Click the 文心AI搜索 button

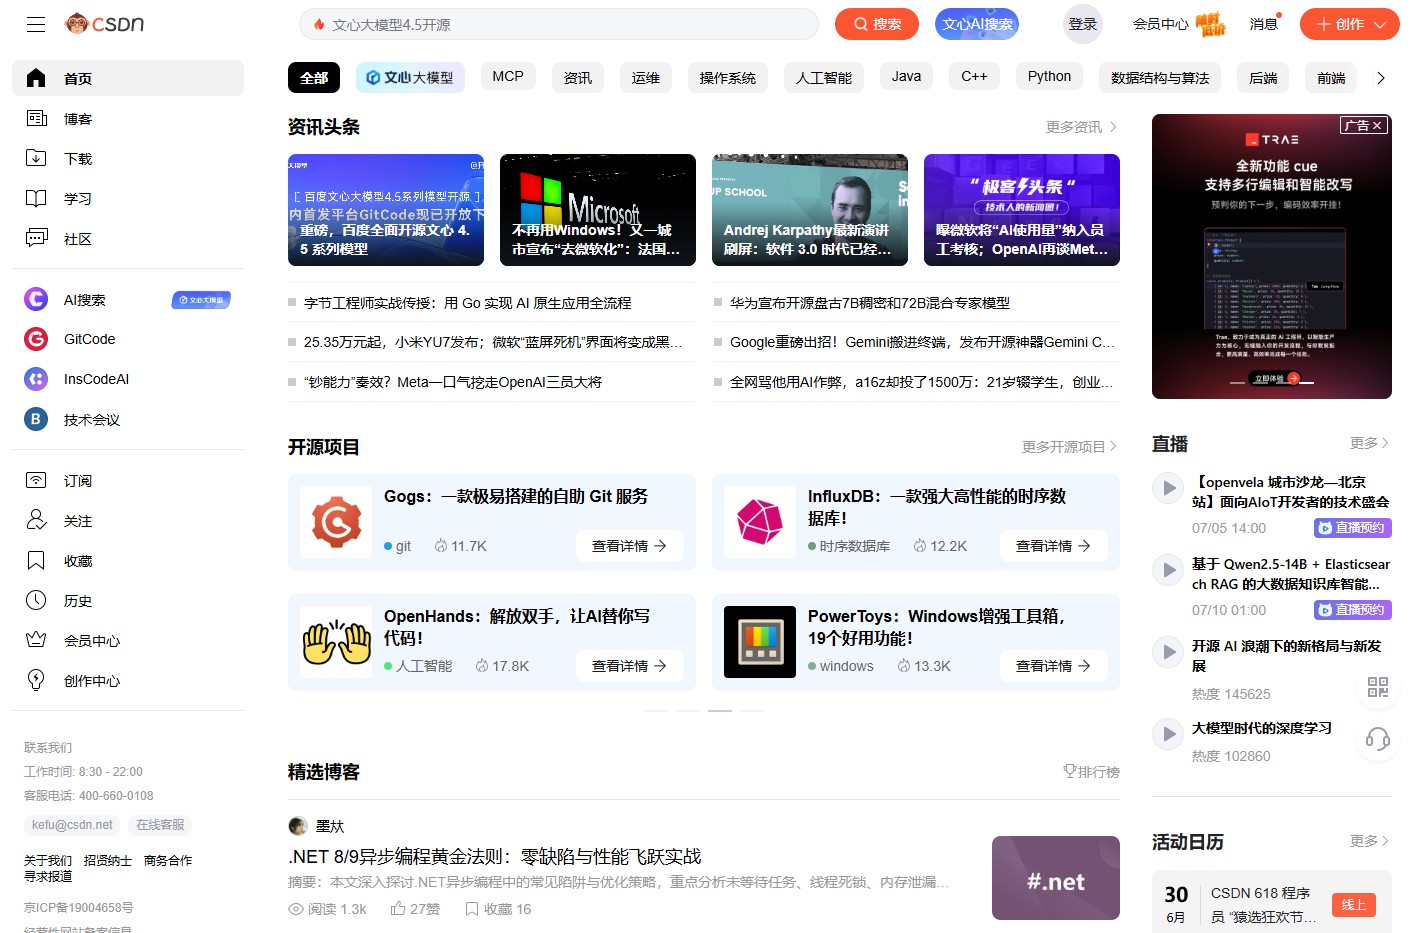pyautogui.click(x=977, y=24)
